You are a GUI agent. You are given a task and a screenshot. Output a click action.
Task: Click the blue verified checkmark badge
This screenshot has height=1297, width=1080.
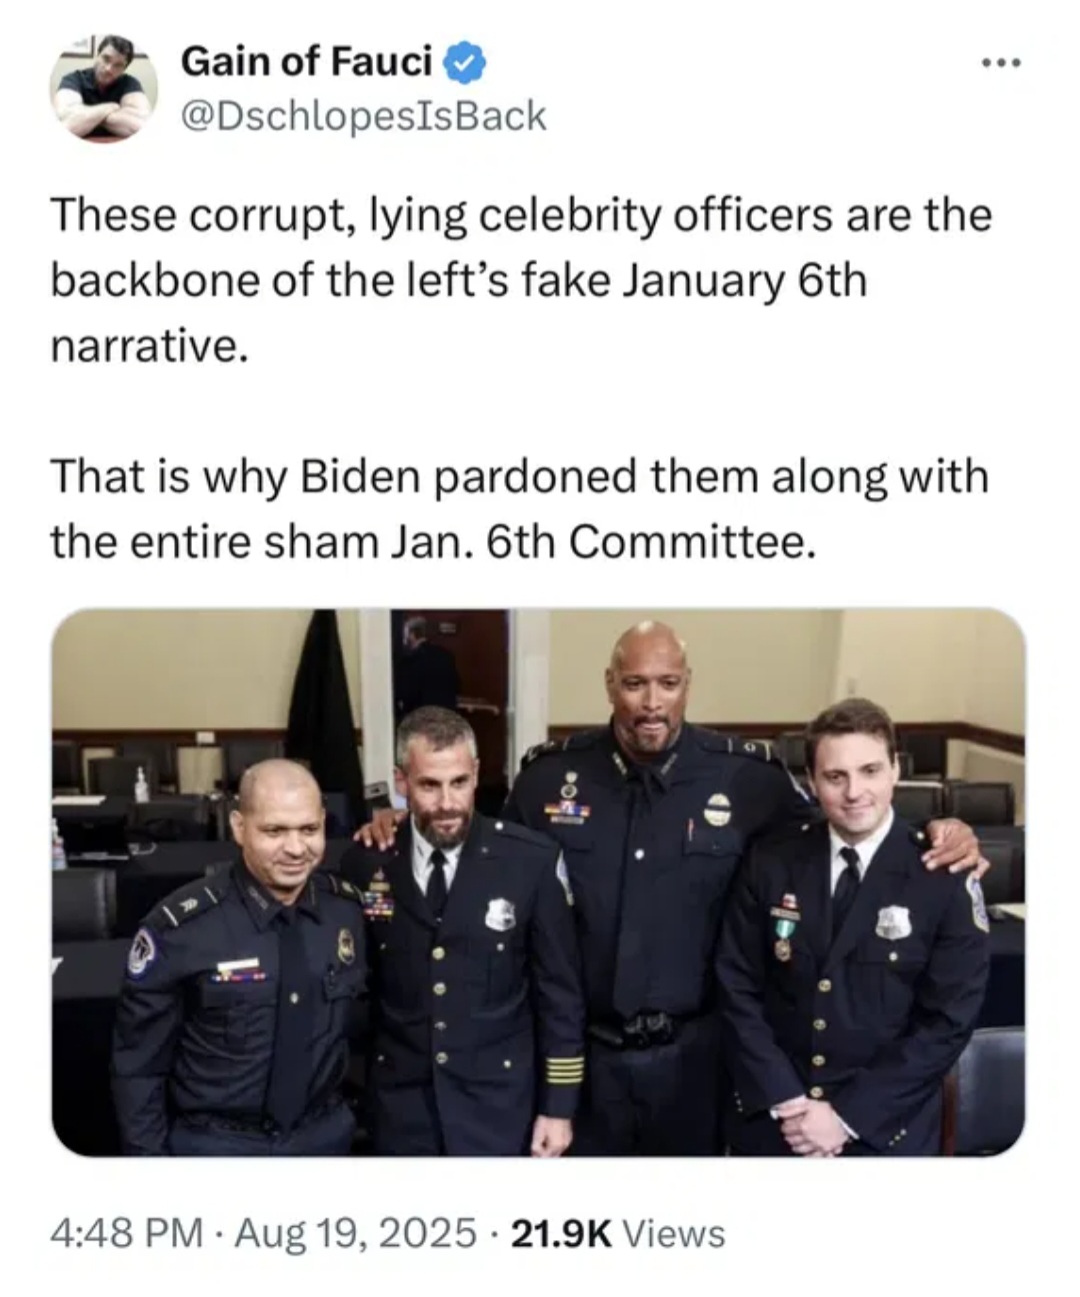coord(465,64)
